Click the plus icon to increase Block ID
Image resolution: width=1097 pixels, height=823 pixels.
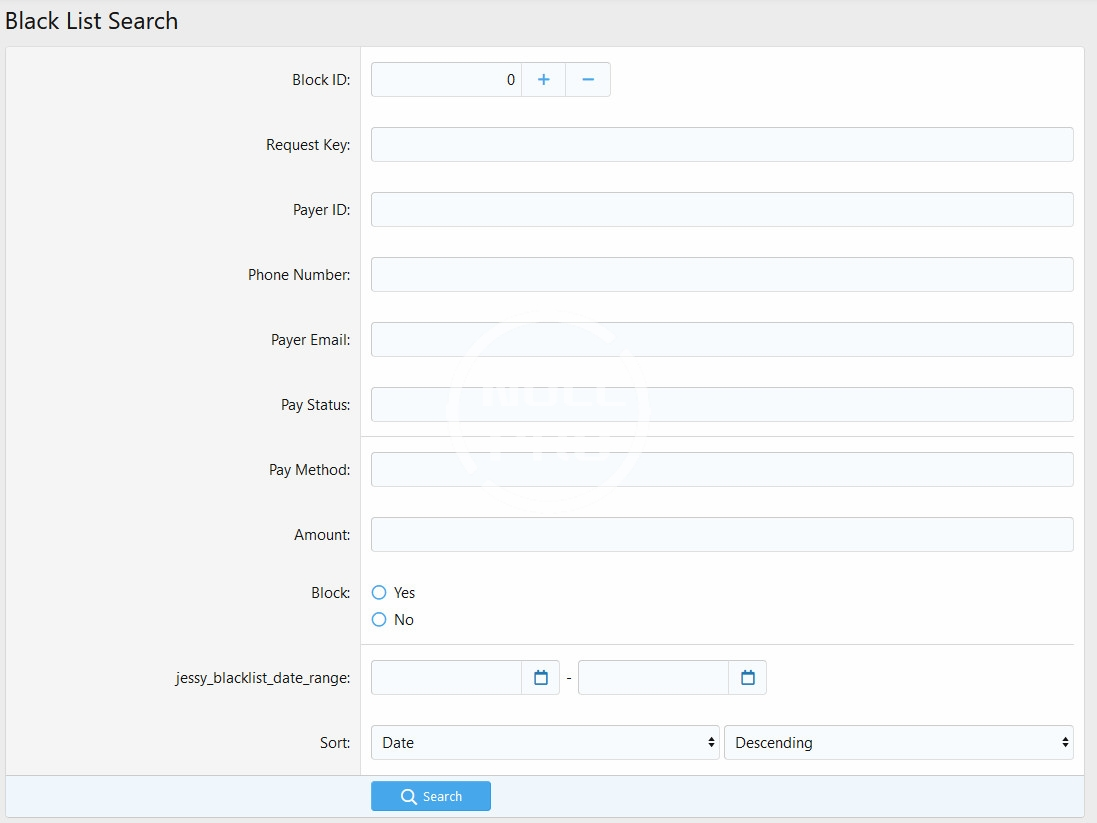[x=543, y=80]
